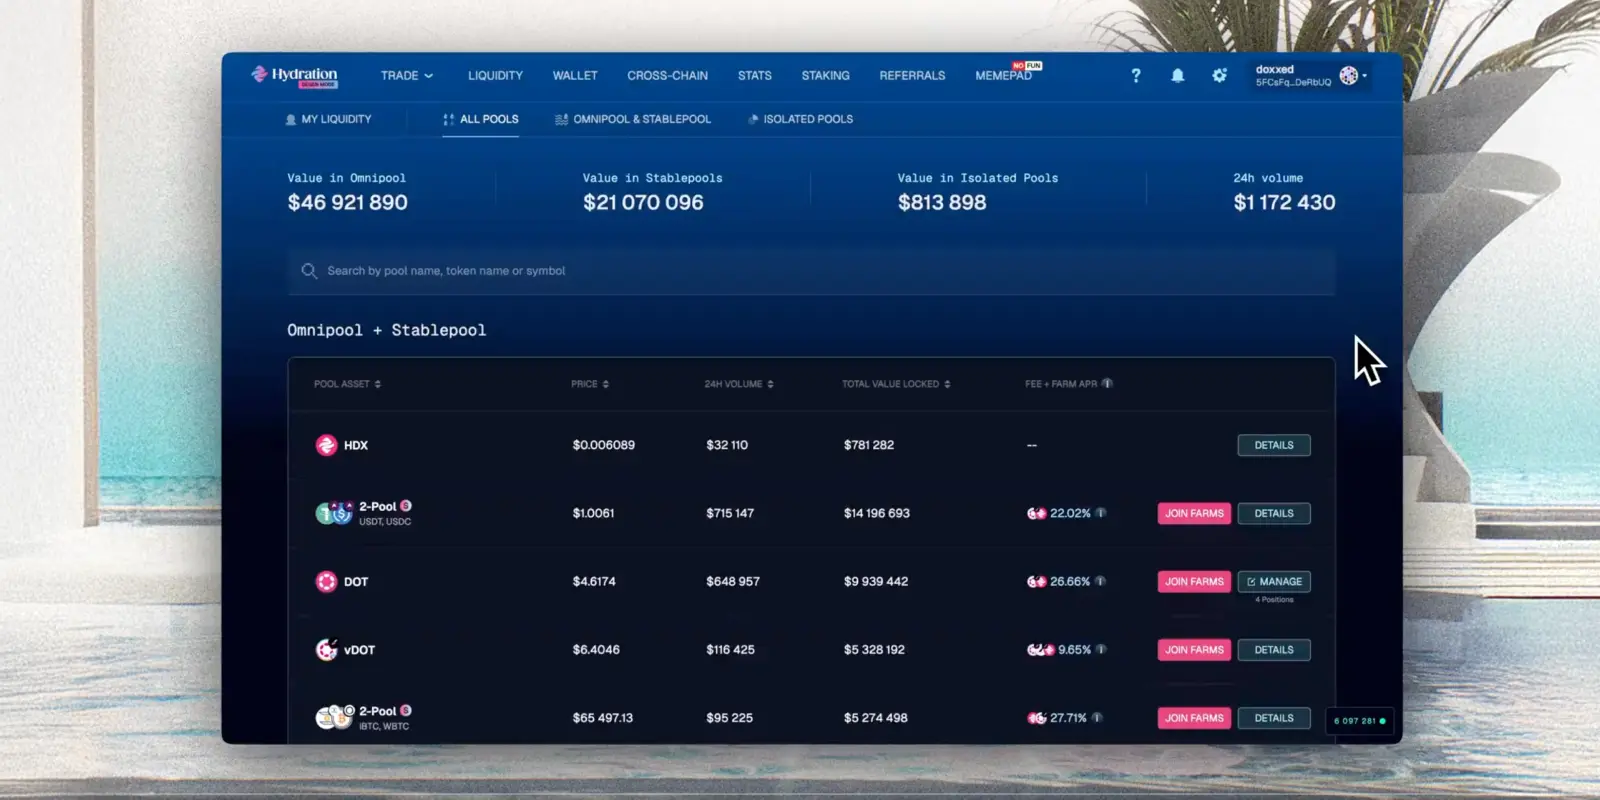Click the stablepool badge next to iBTC 2-Pool

tap(406, 710)
